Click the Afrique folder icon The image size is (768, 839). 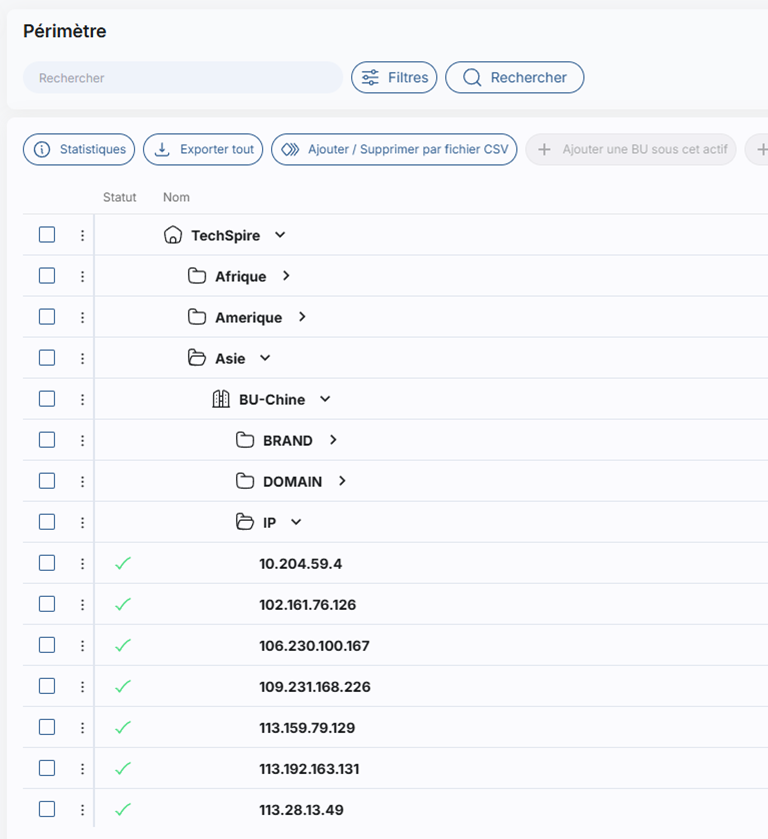point(197,276)
